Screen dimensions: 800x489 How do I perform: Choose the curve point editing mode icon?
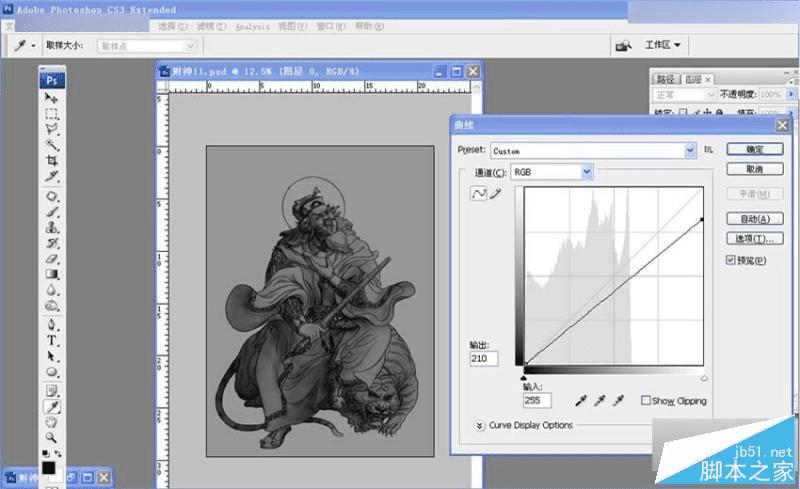(477, 194)
